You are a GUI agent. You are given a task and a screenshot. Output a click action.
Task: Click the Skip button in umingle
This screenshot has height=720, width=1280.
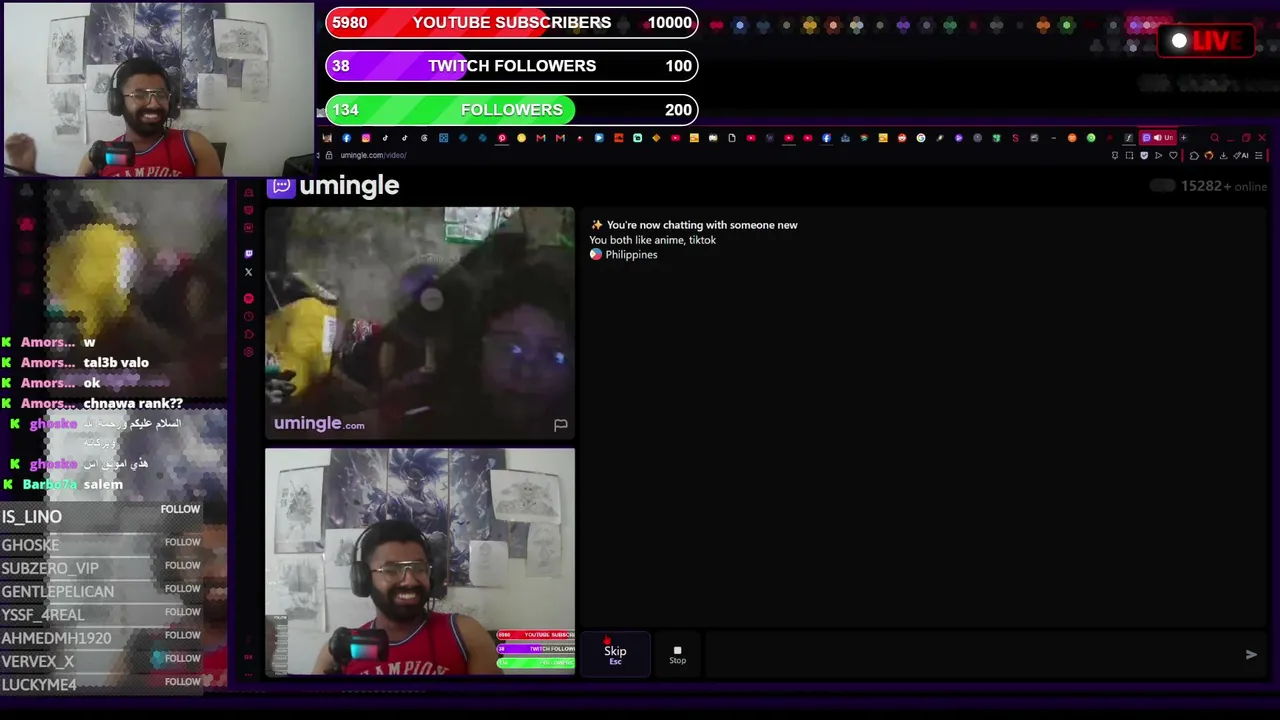pos(615,654)
